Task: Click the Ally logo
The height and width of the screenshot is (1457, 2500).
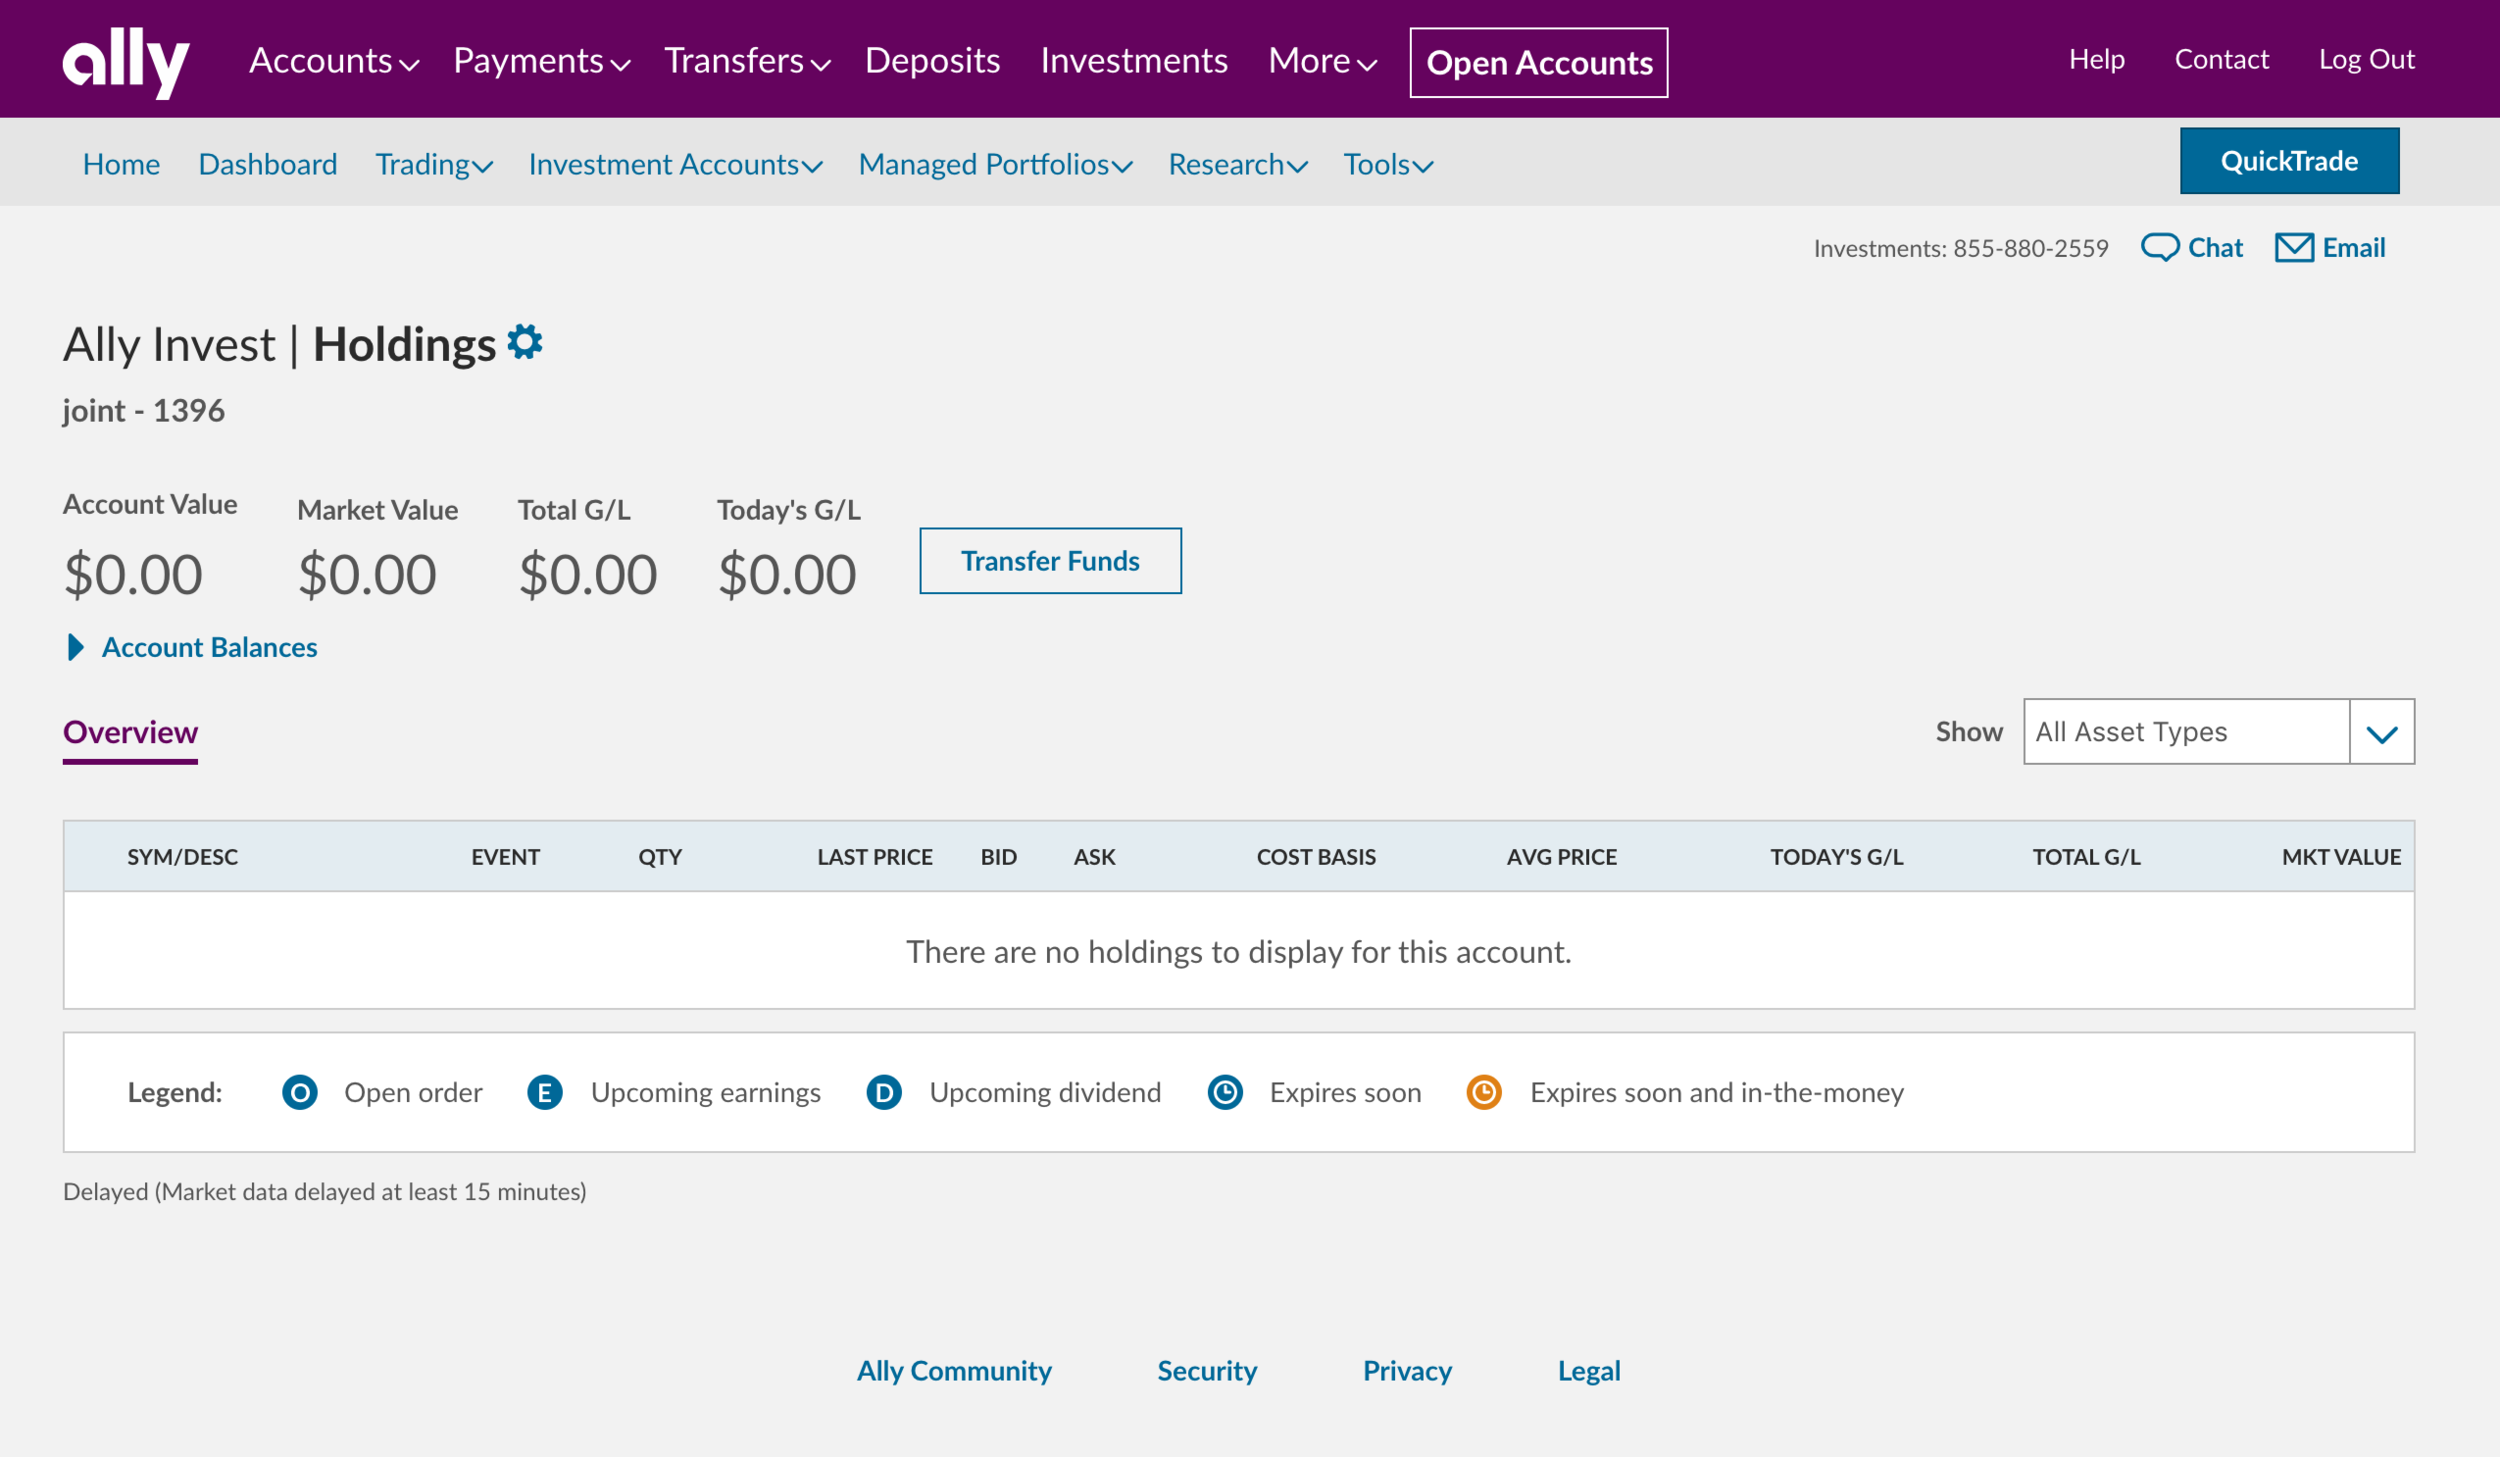Action: [x=125, y=62]
